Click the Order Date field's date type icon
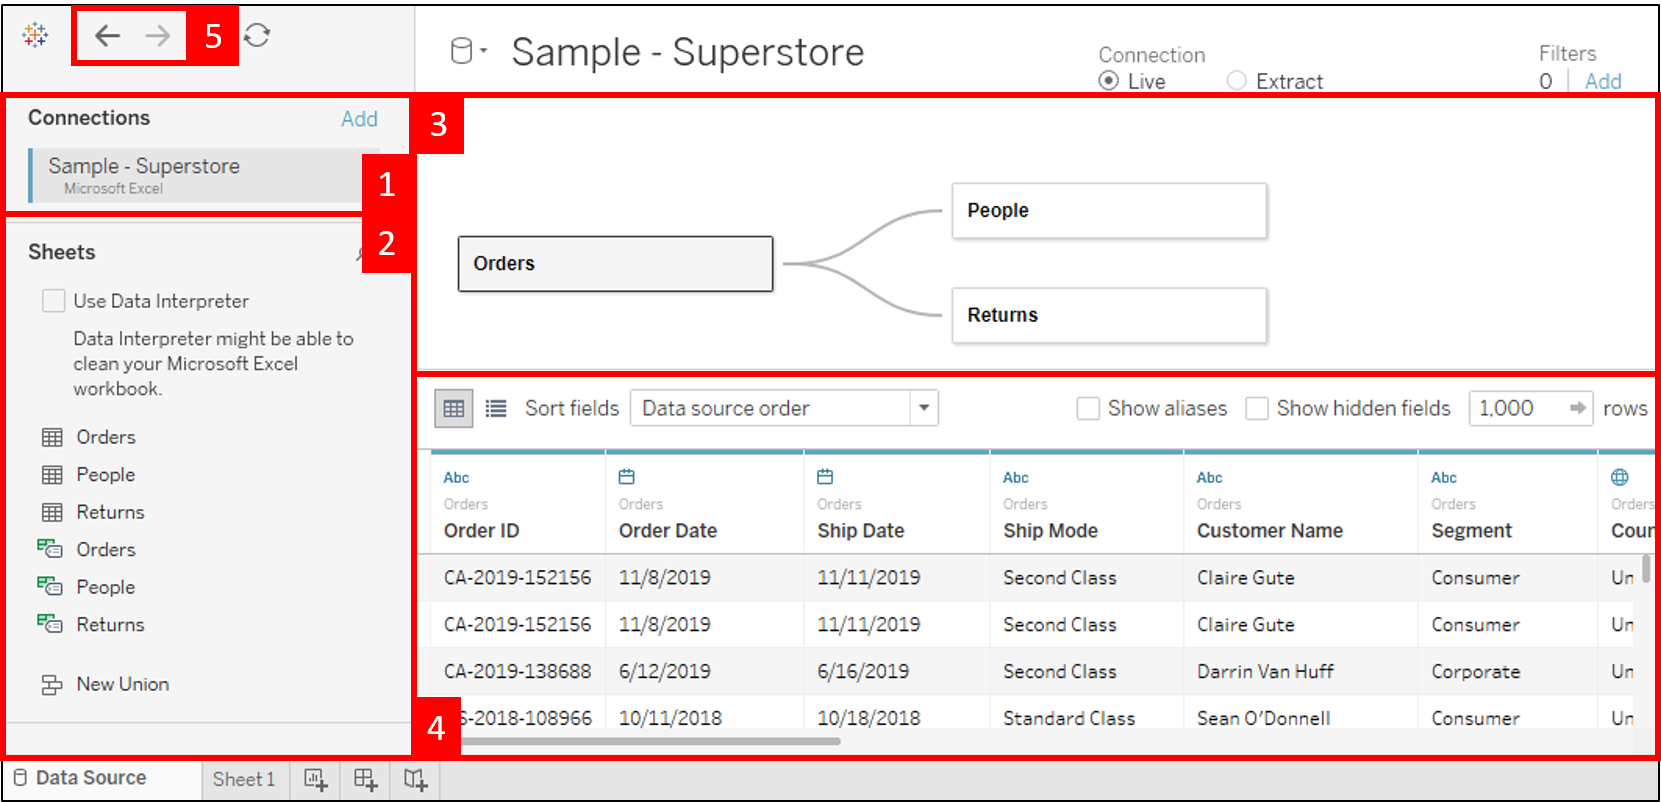 [627, 477]
